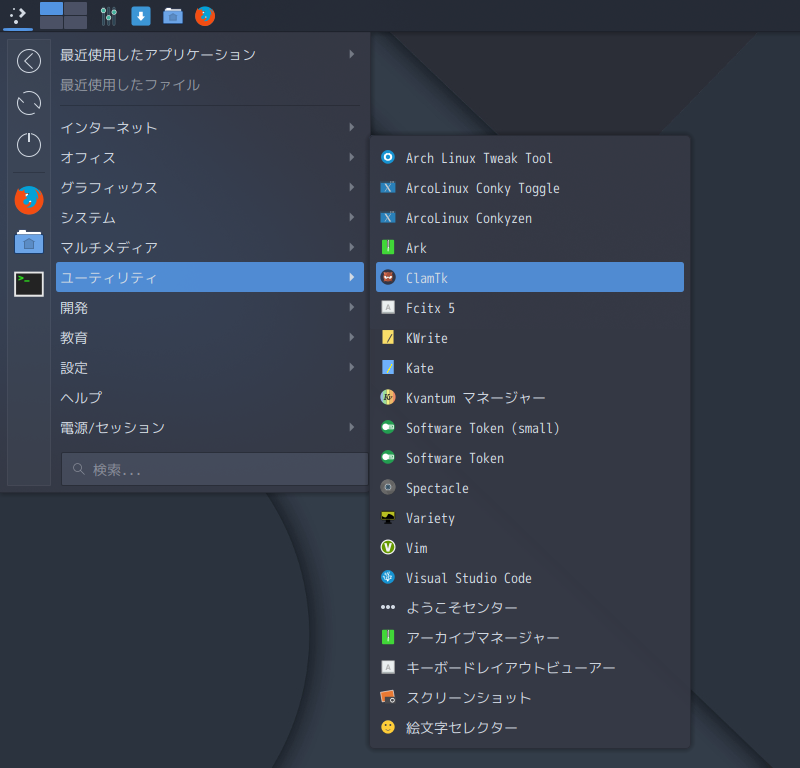Click the restart circular arrows icon

point(29,103)
